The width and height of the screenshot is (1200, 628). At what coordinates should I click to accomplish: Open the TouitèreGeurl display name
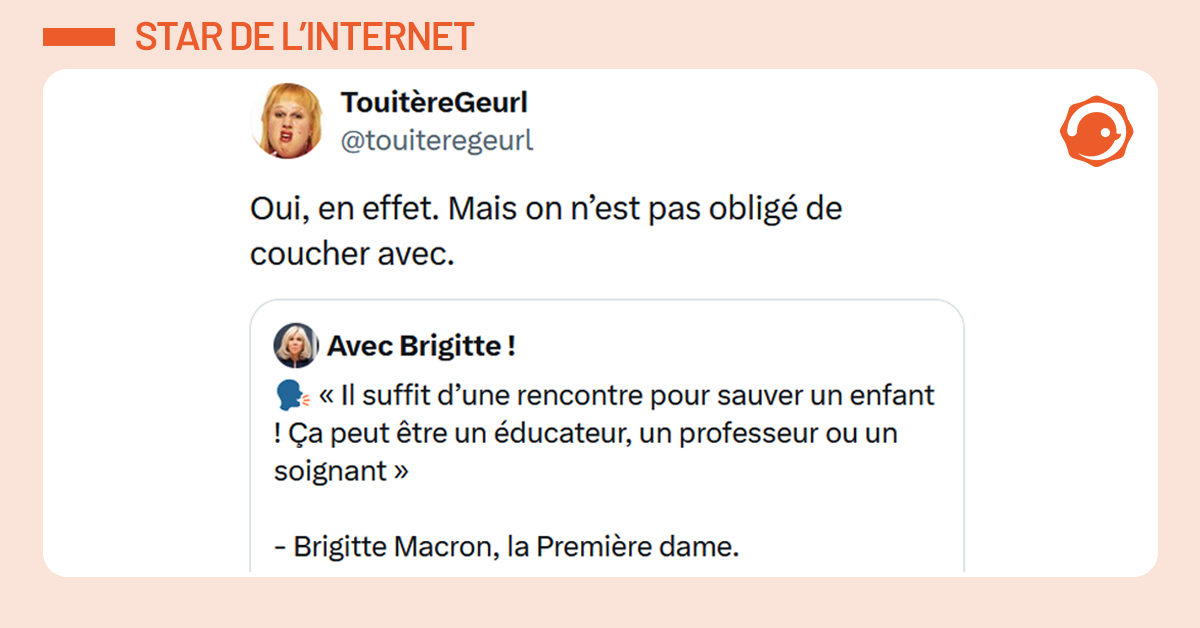click(x=433, y=102)
